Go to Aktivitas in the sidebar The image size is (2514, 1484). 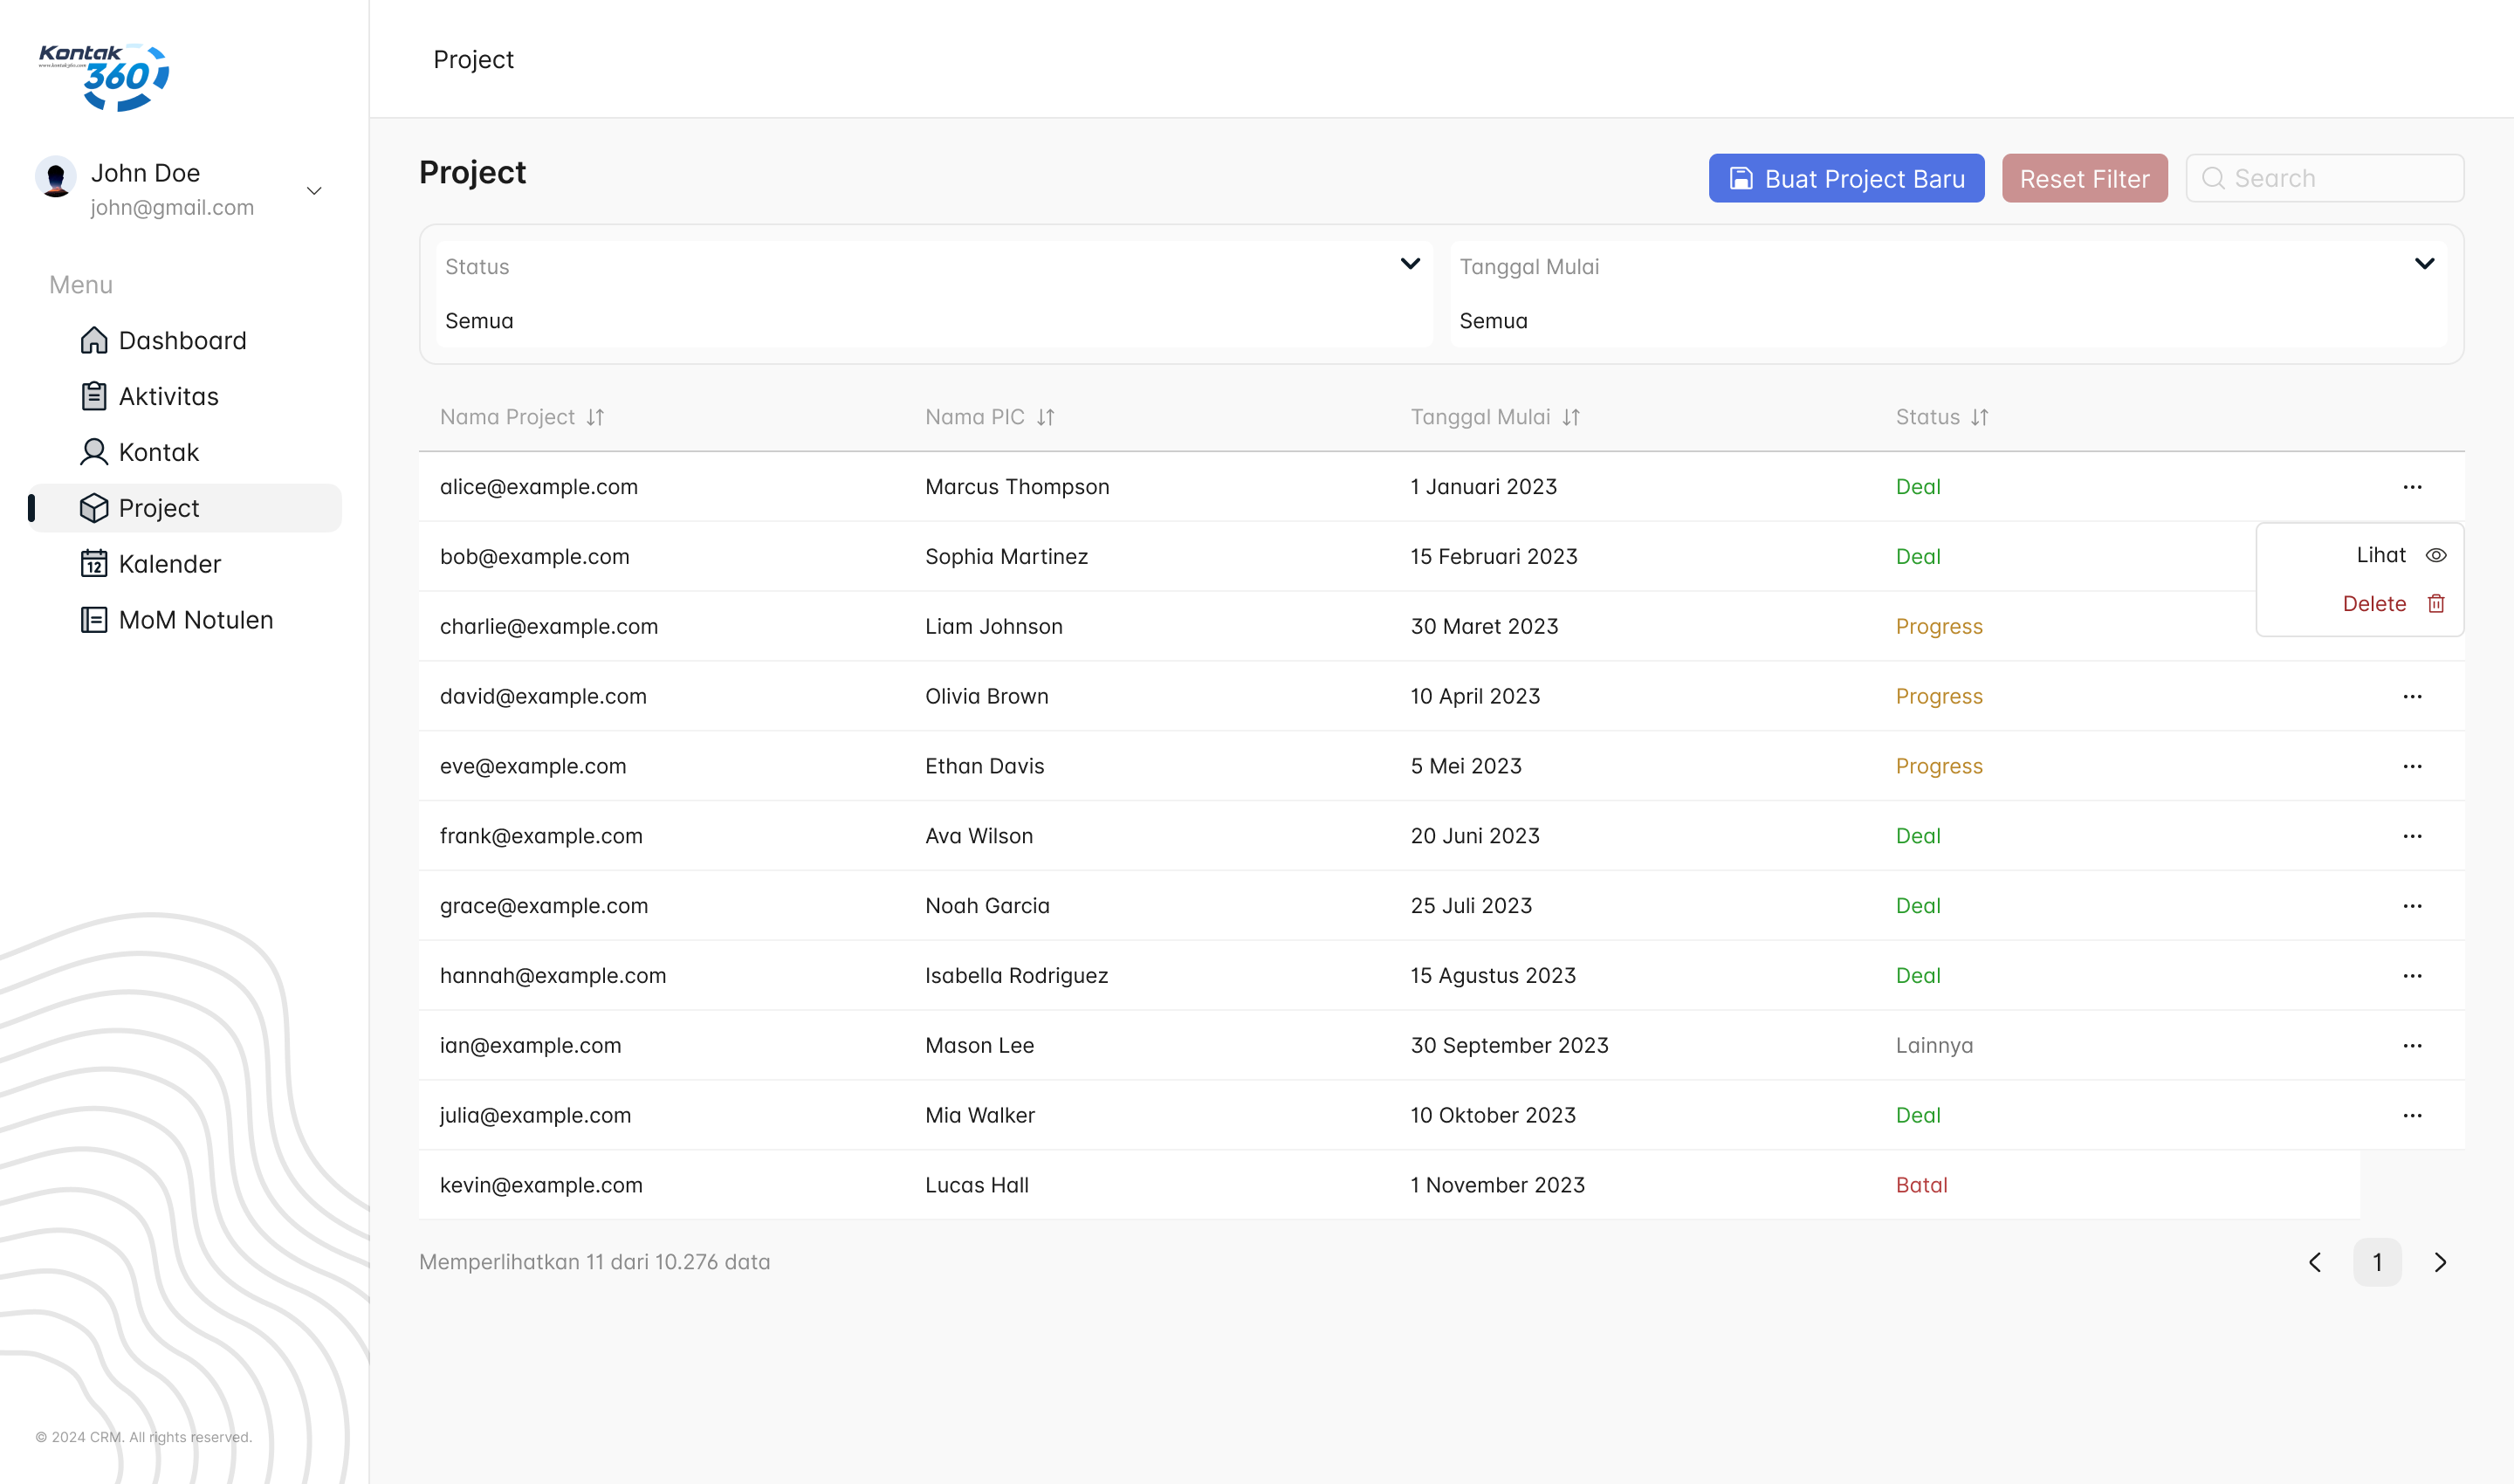[x=167, y=396]
